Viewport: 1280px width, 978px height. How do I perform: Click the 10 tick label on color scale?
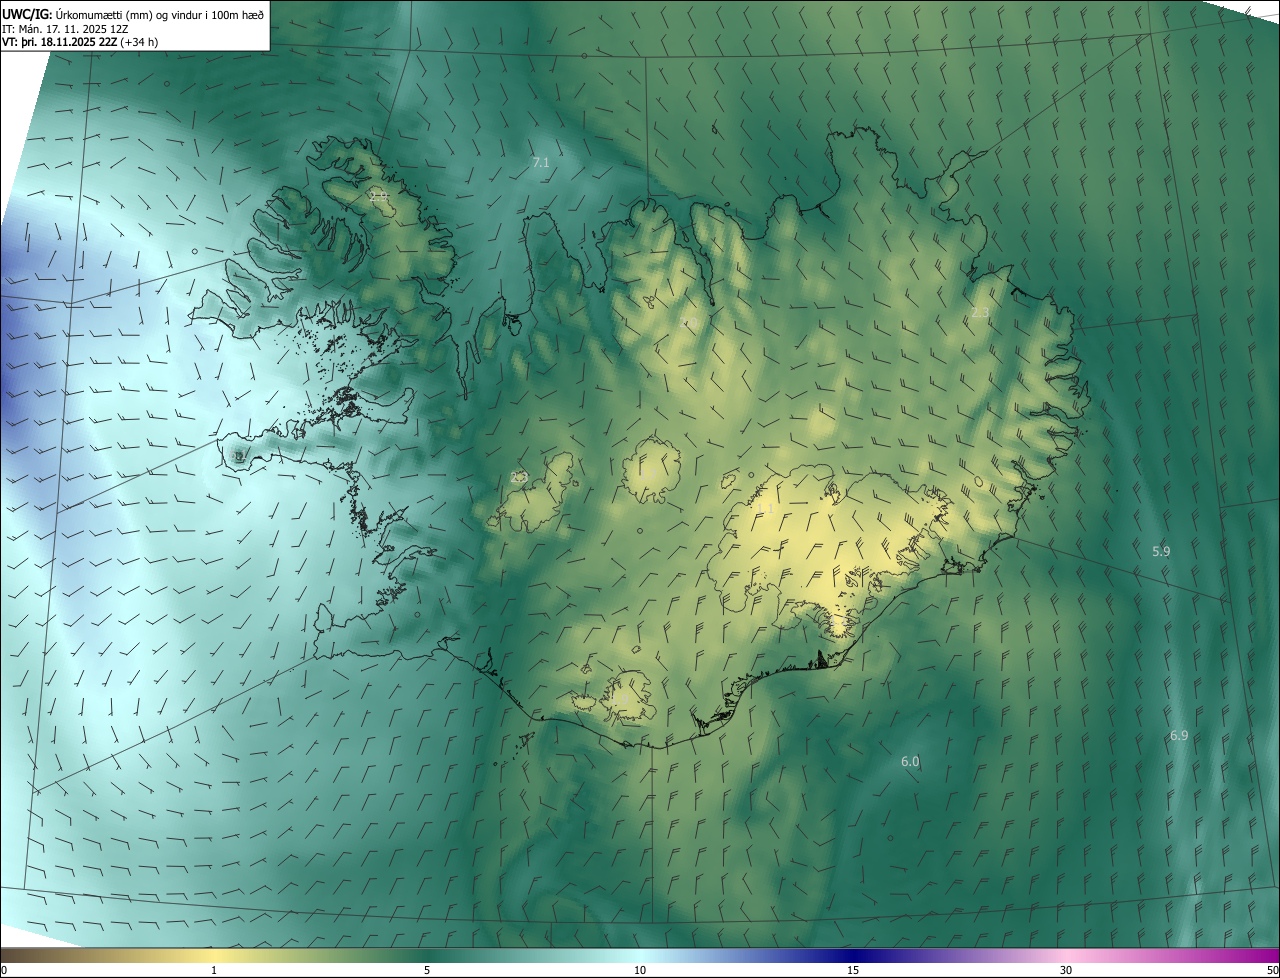pyautogui.click(x=640, y=970)
